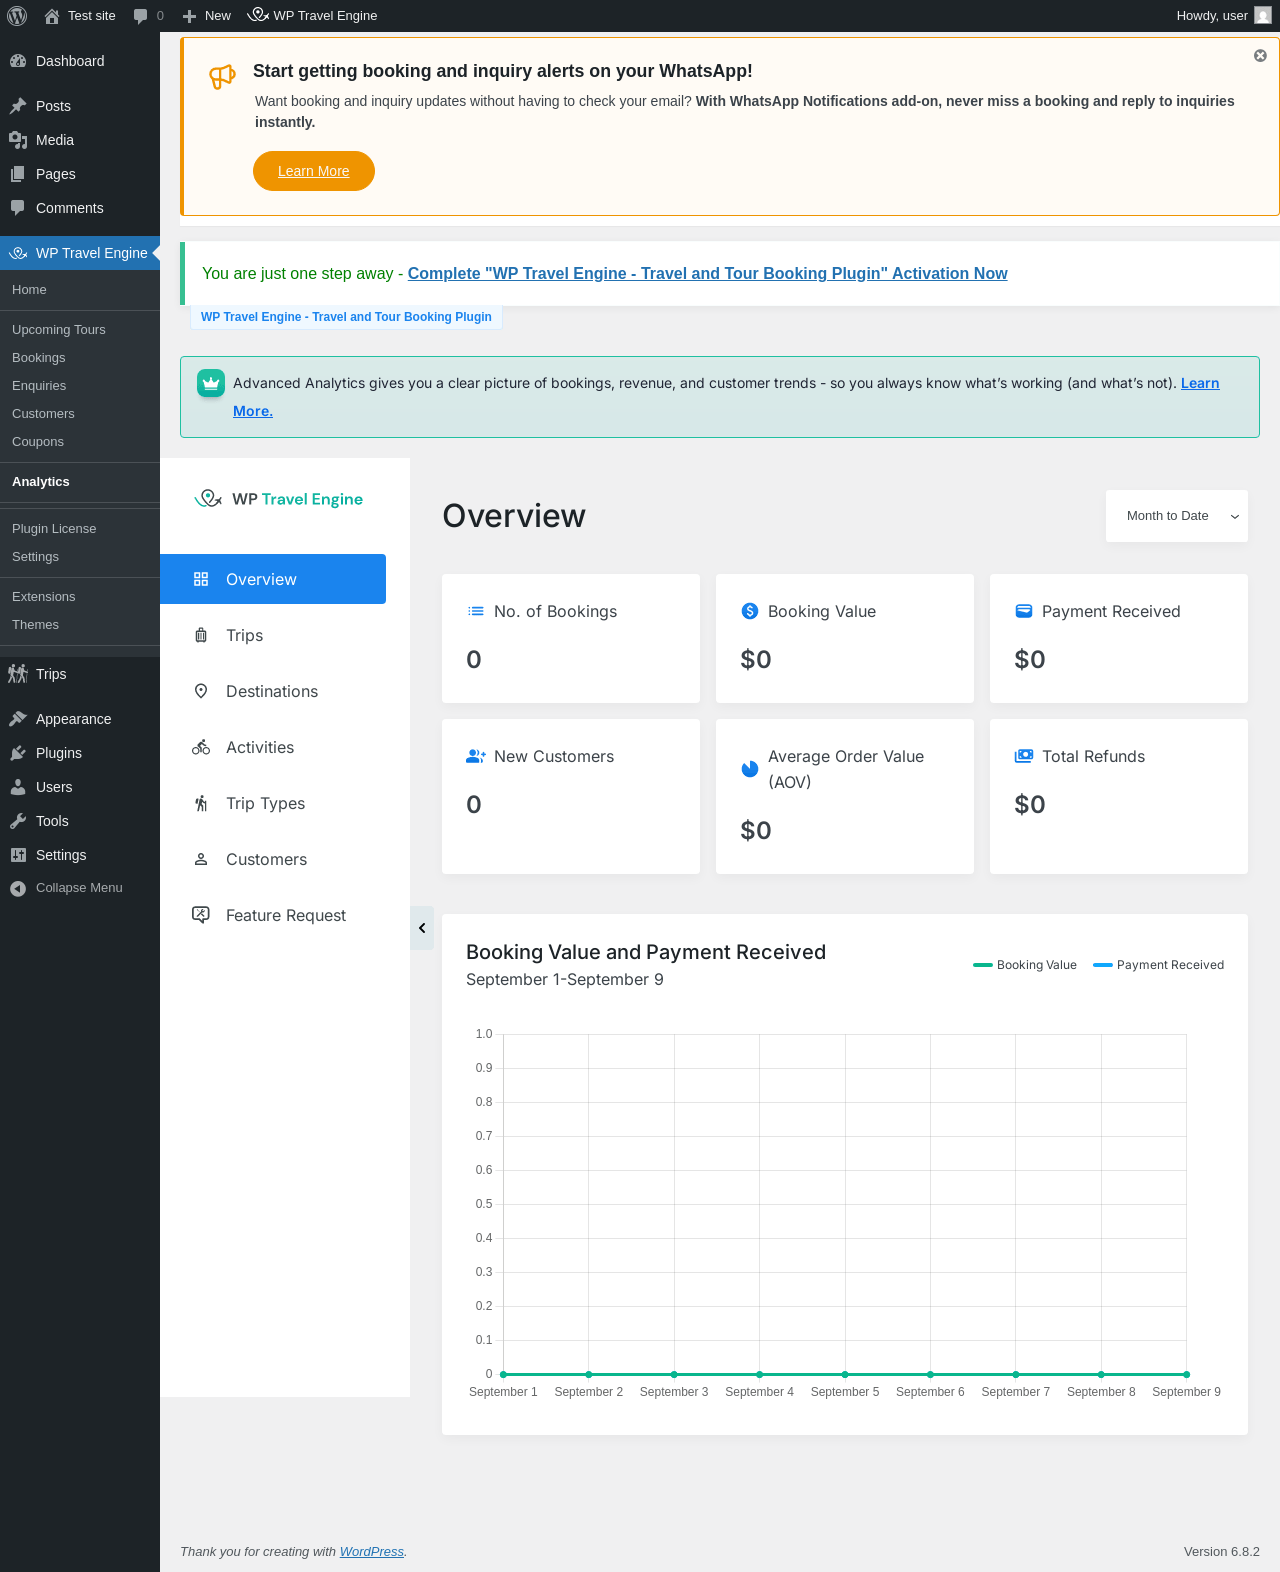The width and height of the screenshot is (1280, 1572).
Task: Dismiss the WhatsApp notice with close icon
Action: tap(1260, 56)
